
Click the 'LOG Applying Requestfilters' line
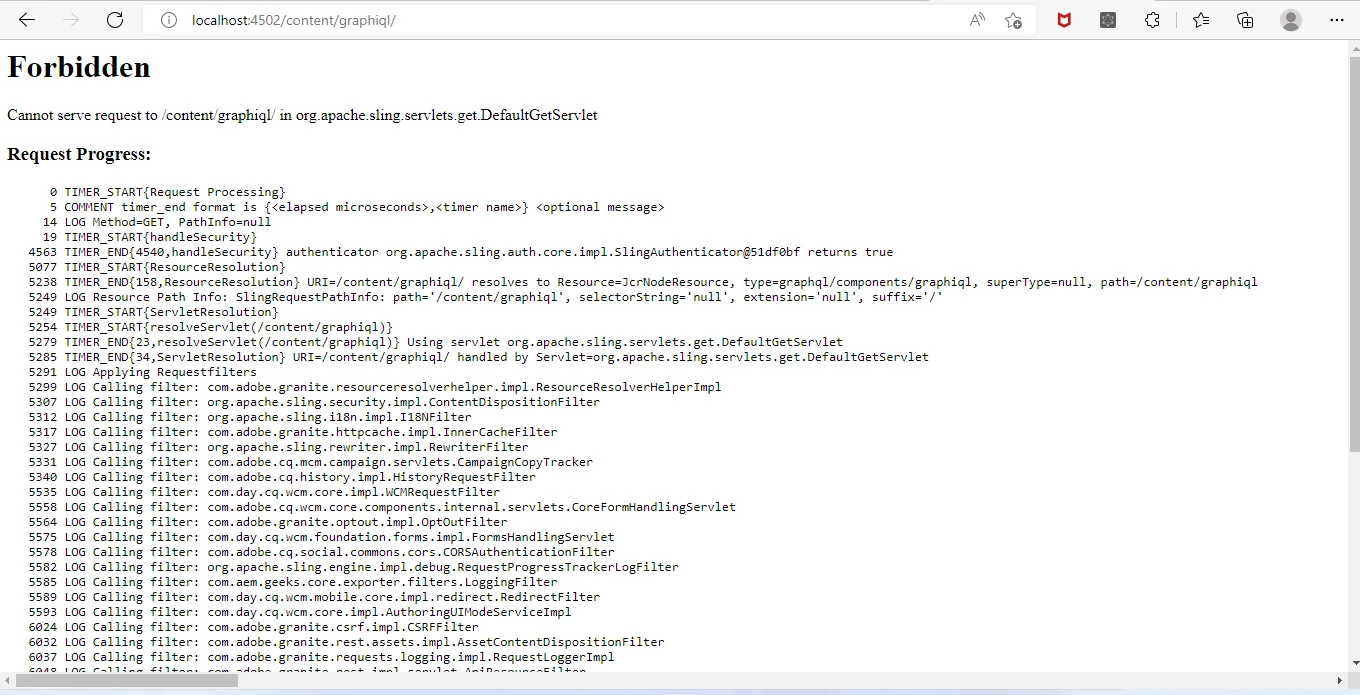[x=143, y=372]
